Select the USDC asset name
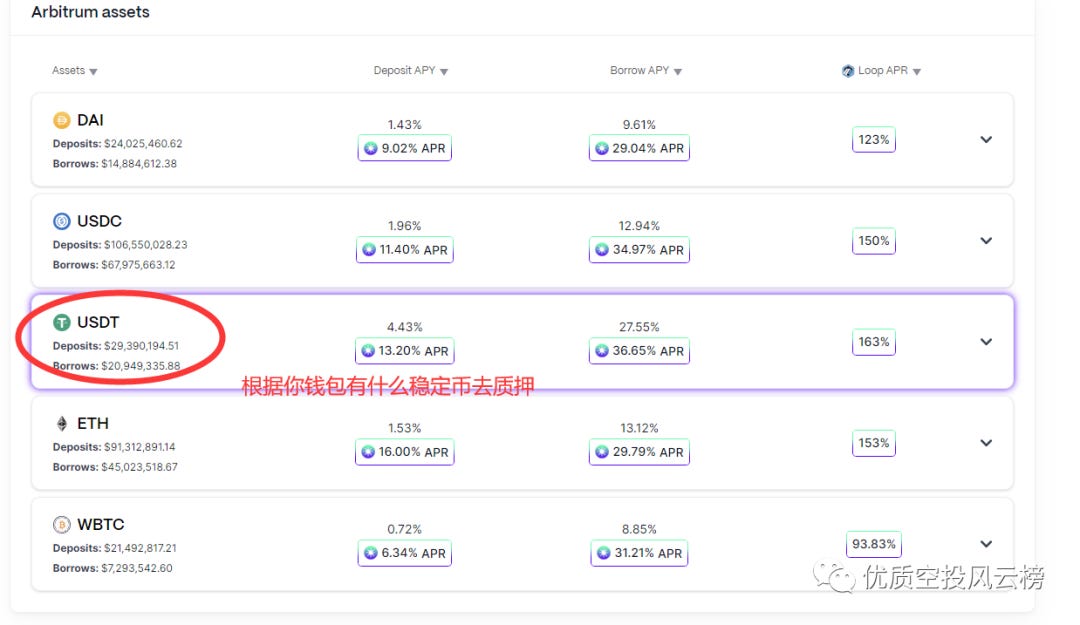The height and width of the screenshot is (625, 1080). pyautogui.click(x=99, y=222)
